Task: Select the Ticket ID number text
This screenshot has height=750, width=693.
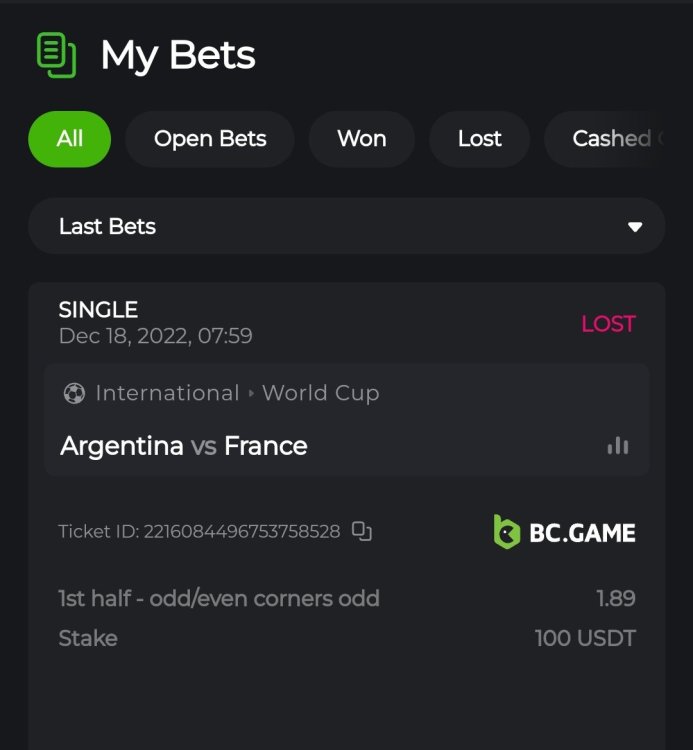Action: coord(242,531)
